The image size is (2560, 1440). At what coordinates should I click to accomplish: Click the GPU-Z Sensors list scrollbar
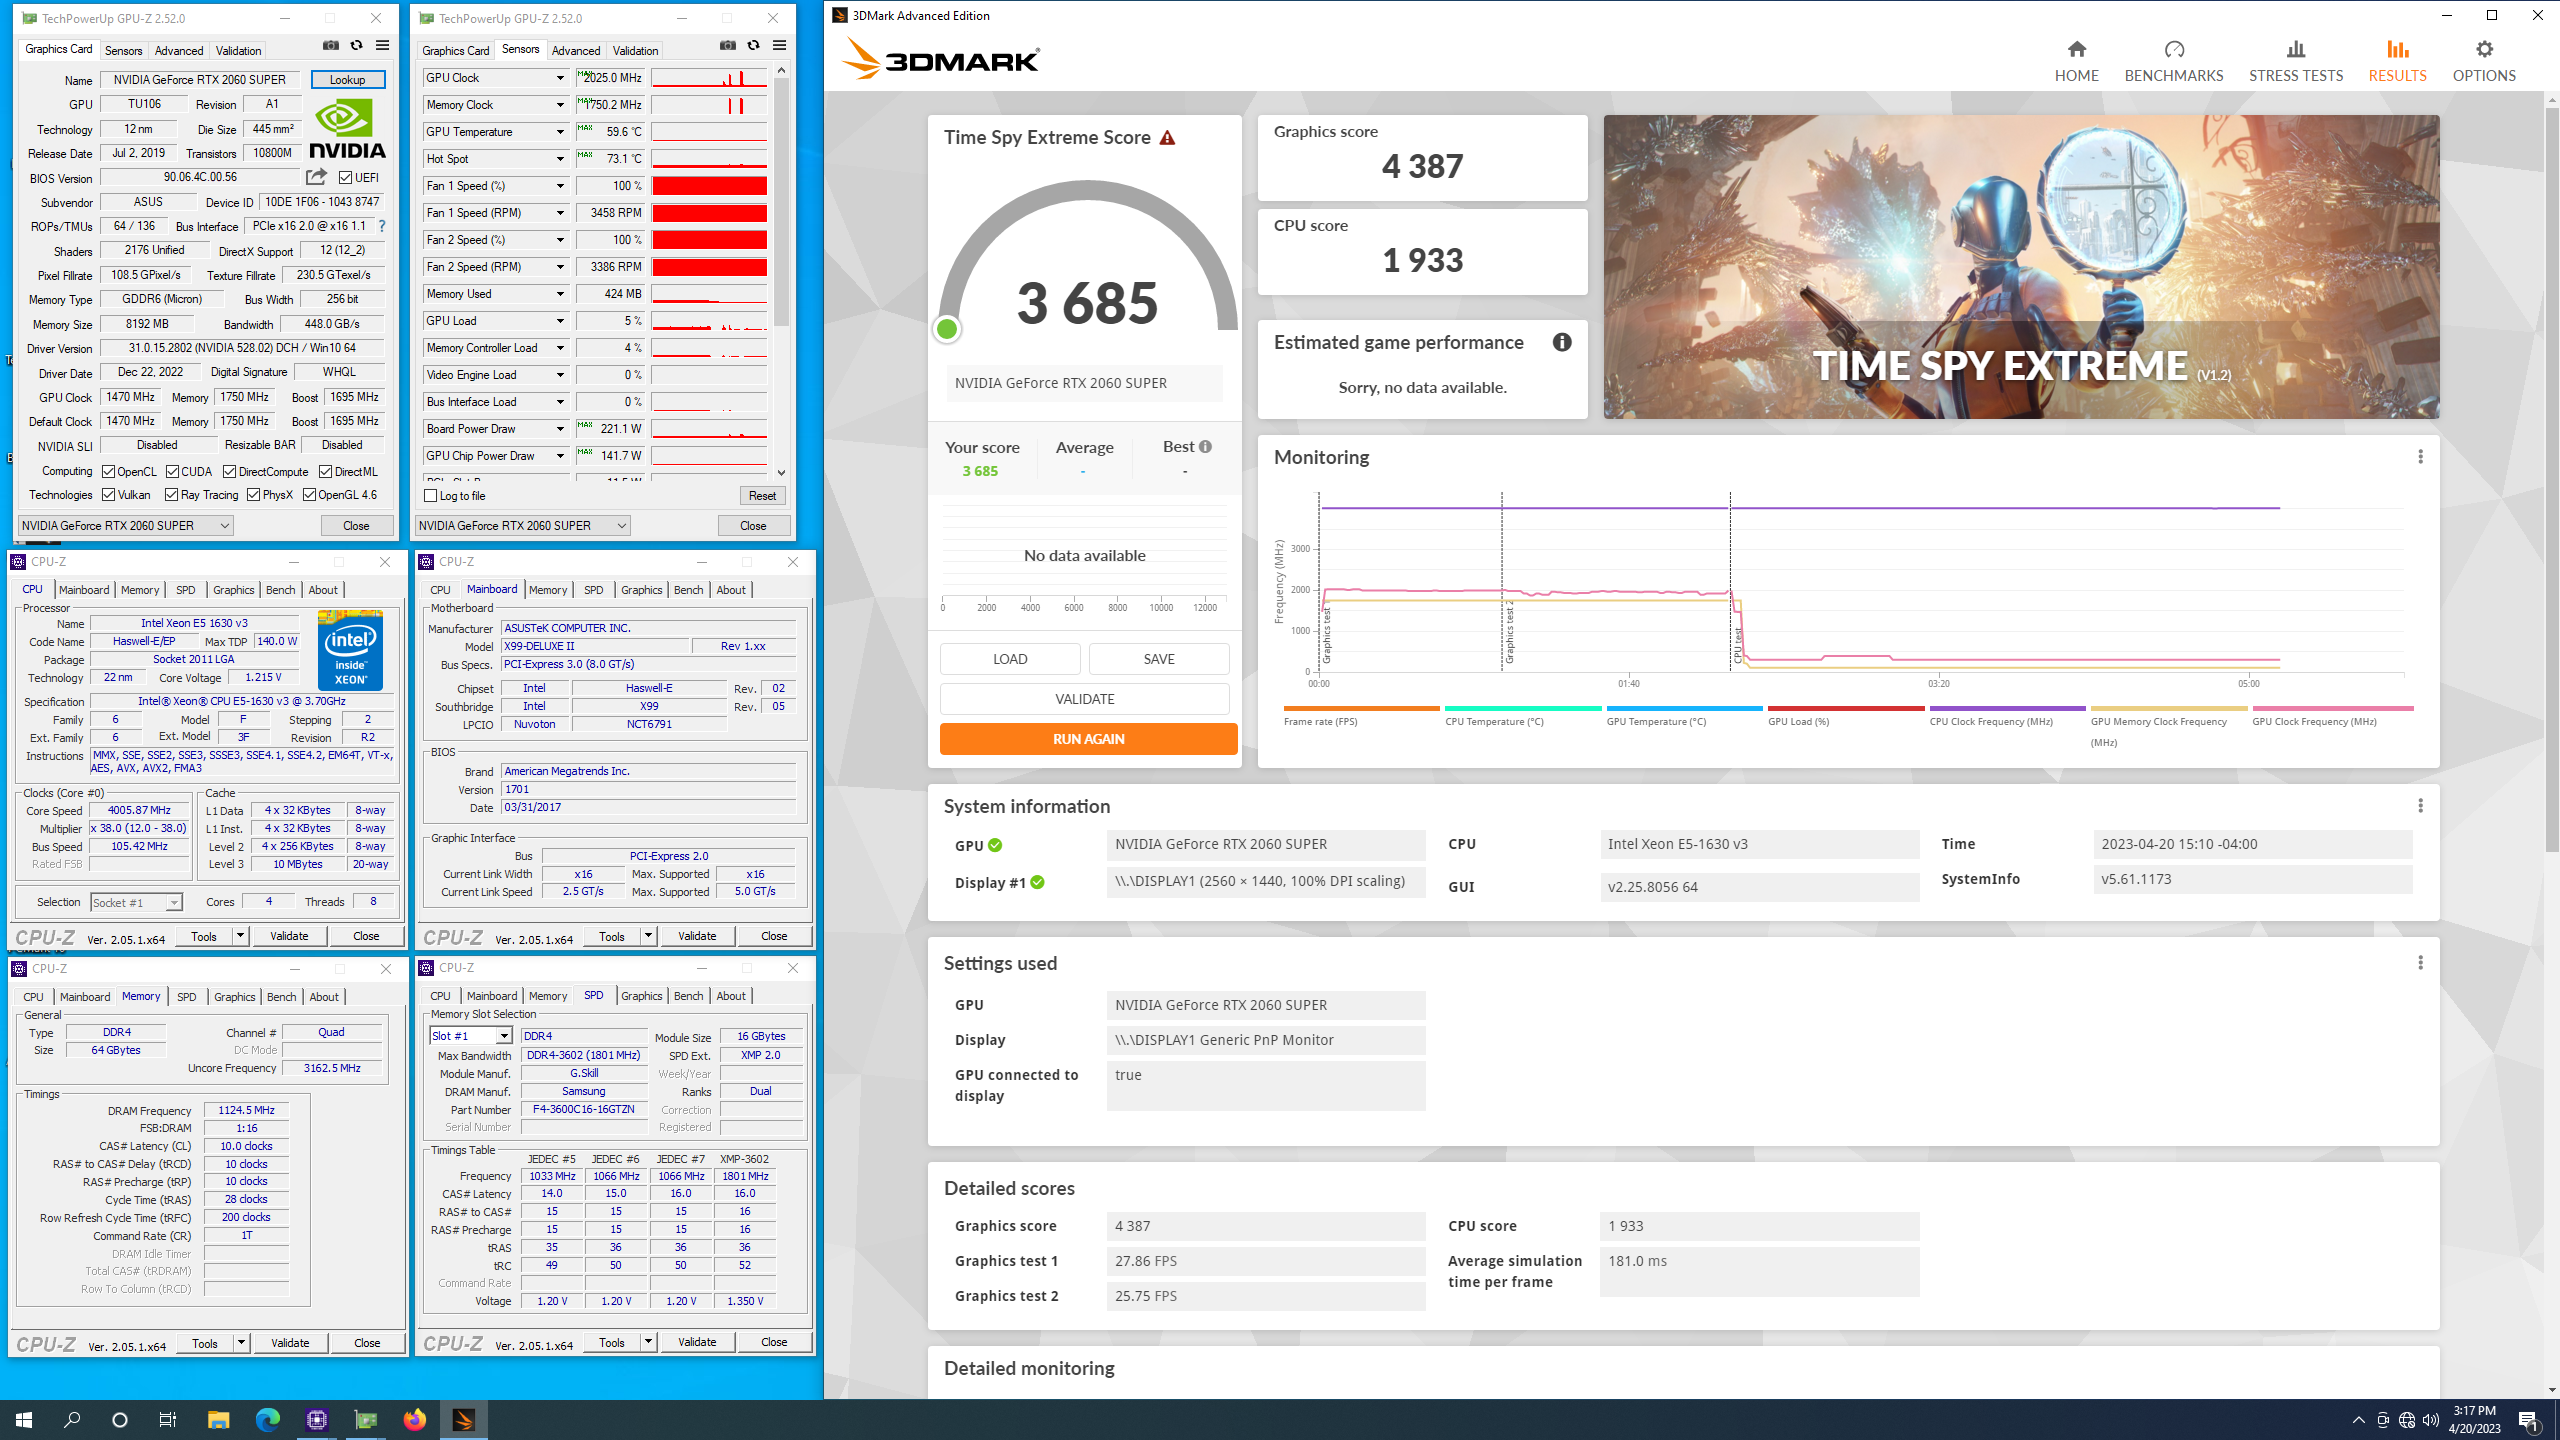click(781, 200)
